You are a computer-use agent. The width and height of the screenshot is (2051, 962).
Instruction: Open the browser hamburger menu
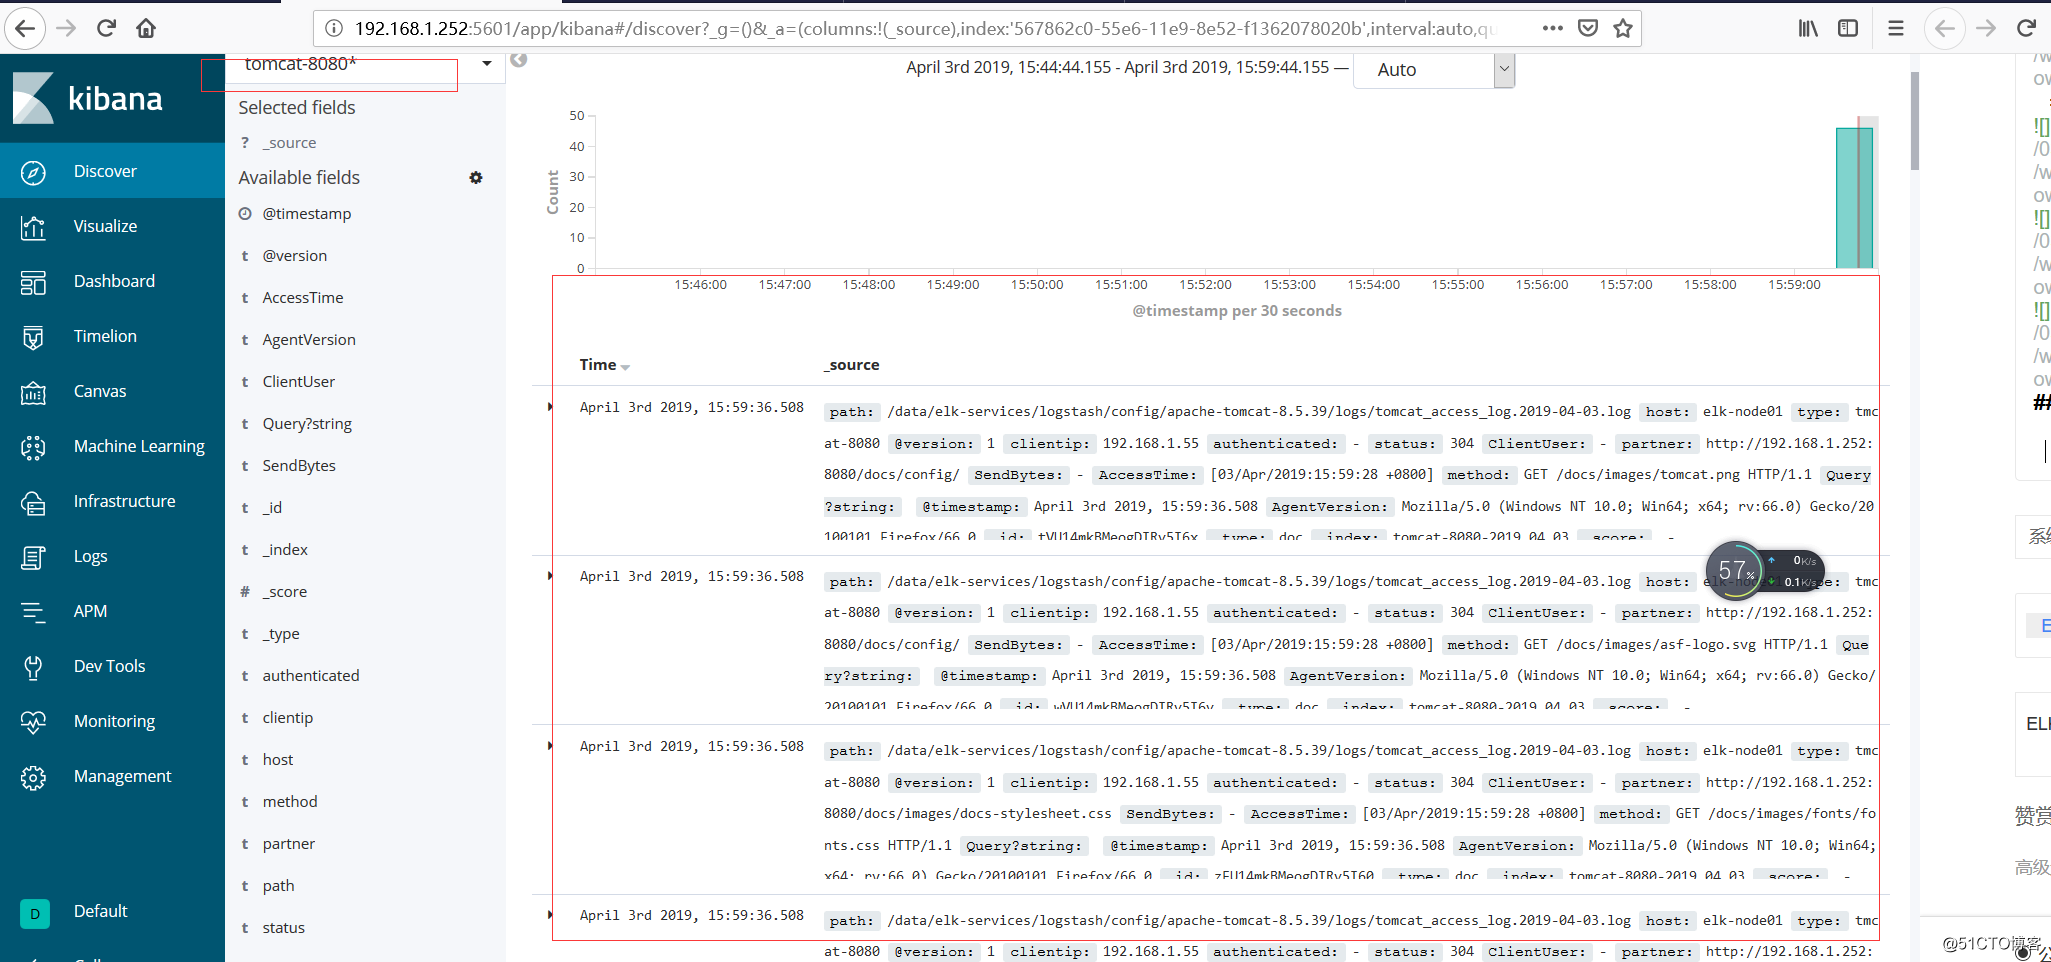point(1895,28)
